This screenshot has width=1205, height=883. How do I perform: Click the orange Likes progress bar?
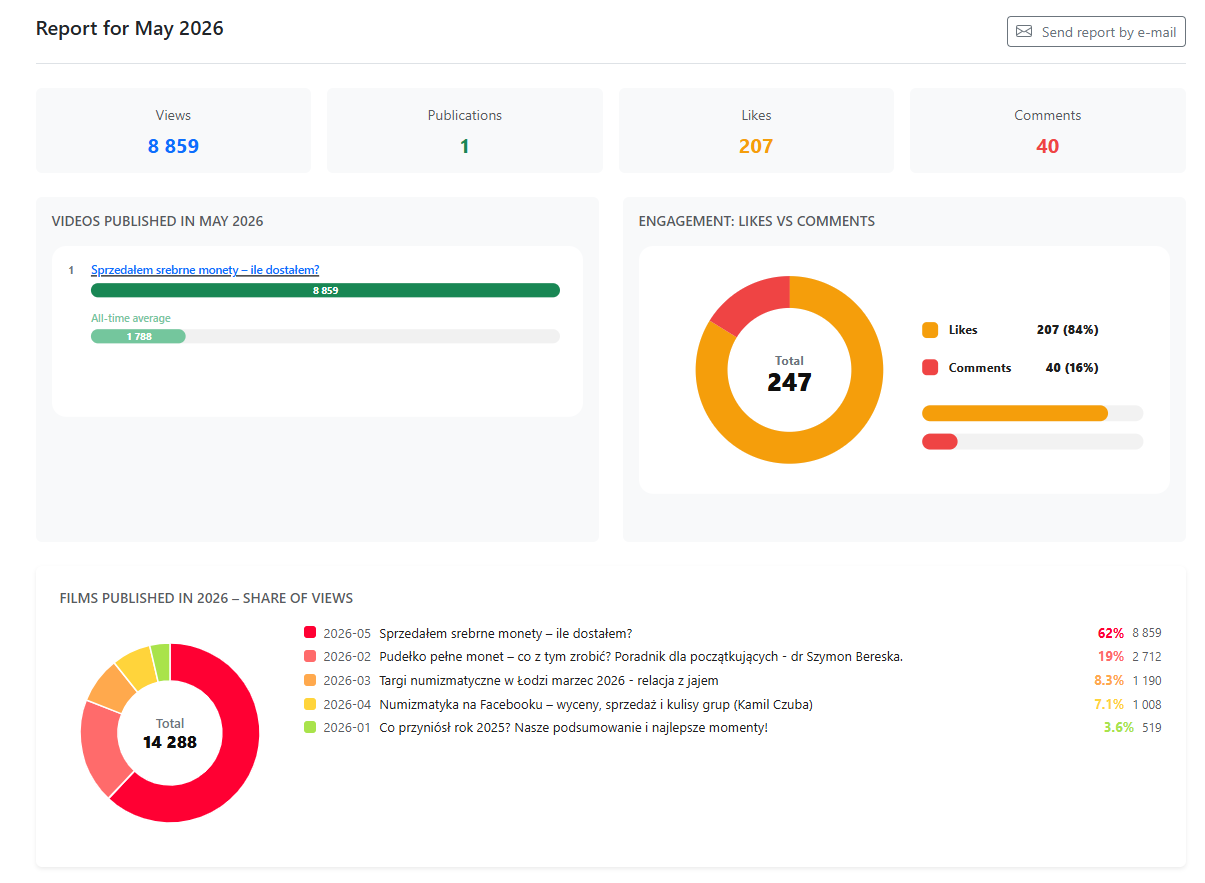pyautogui.click(x=1015, y=413)
